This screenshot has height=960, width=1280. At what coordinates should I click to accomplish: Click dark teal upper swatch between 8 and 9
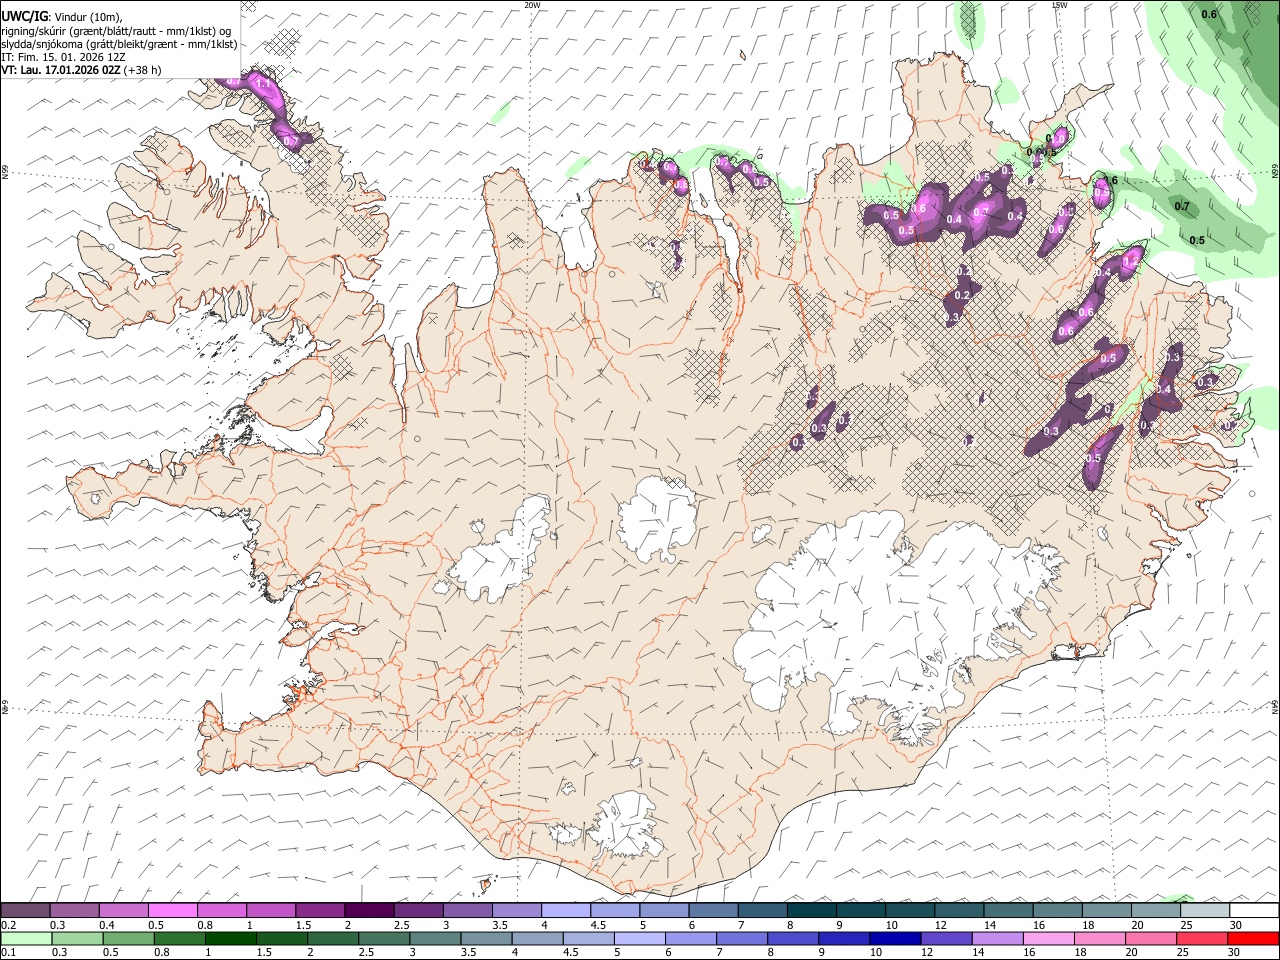coord(811,910)
